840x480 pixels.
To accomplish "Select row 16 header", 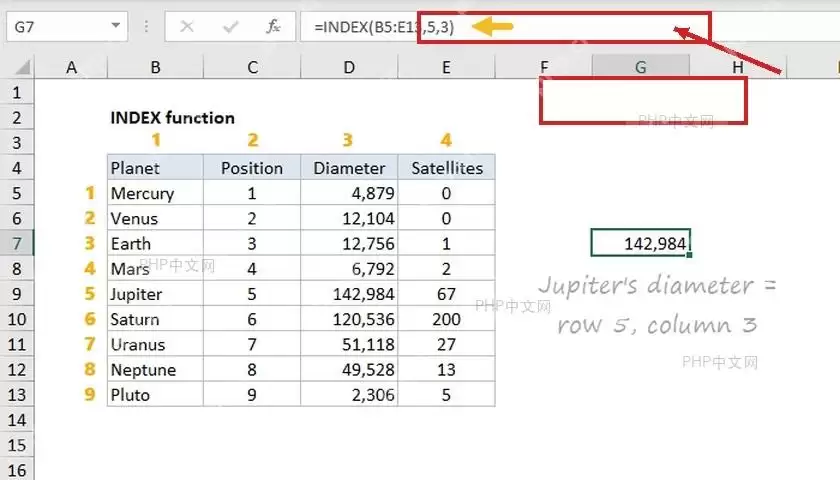I will [x=17, y=470].
